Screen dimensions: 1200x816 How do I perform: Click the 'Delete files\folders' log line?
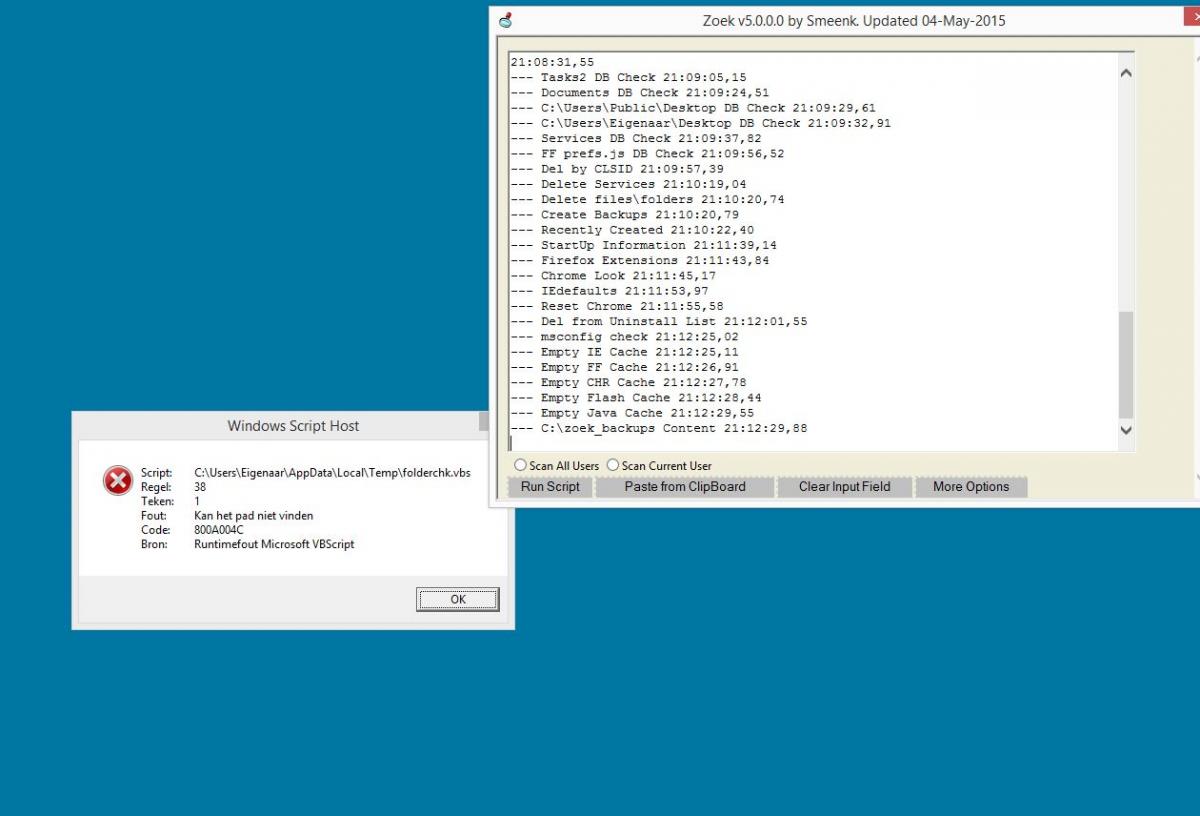pos(647,199)
